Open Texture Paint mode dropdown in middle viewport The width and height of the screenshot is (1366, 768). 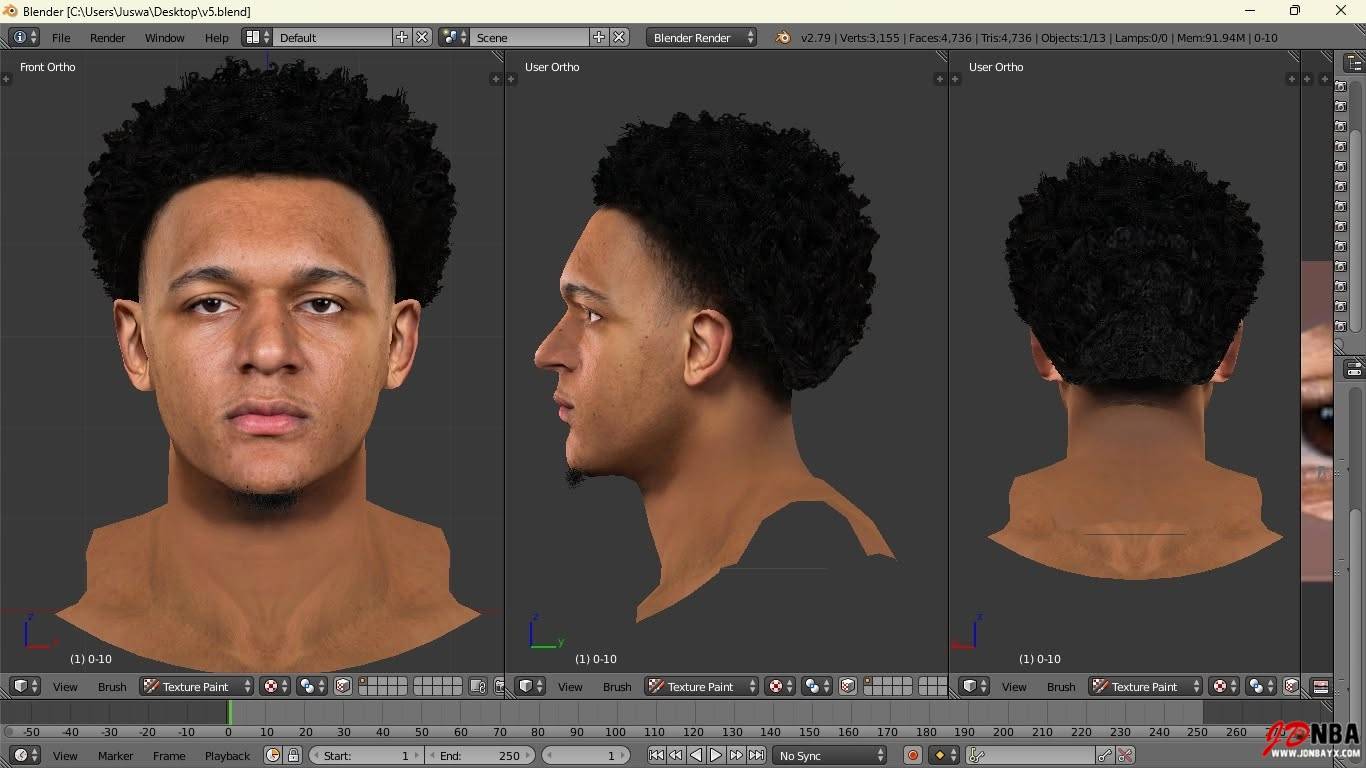702,686
